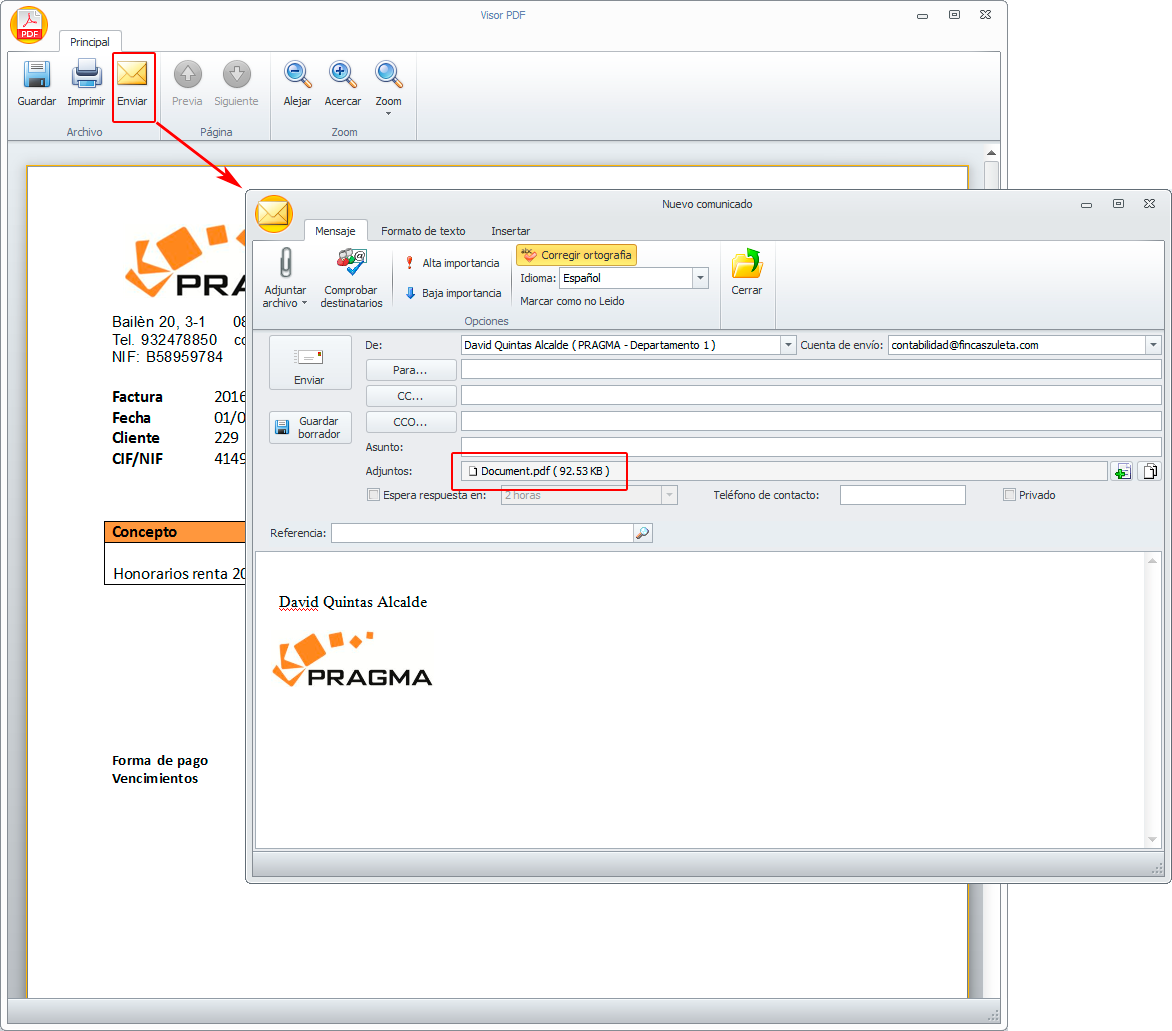Click Guardar icon in Visor PDF toolbar
Screen dimensions: 1172x1031
36,75
